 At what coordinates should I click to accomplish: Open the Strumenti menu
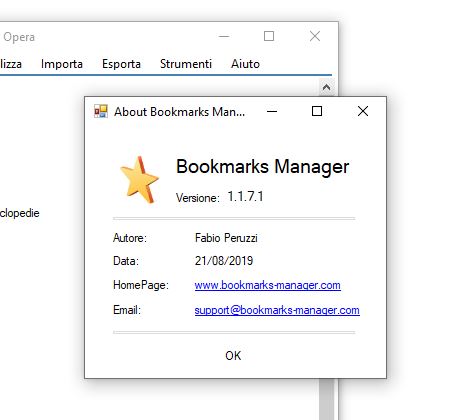coord(186,64)
